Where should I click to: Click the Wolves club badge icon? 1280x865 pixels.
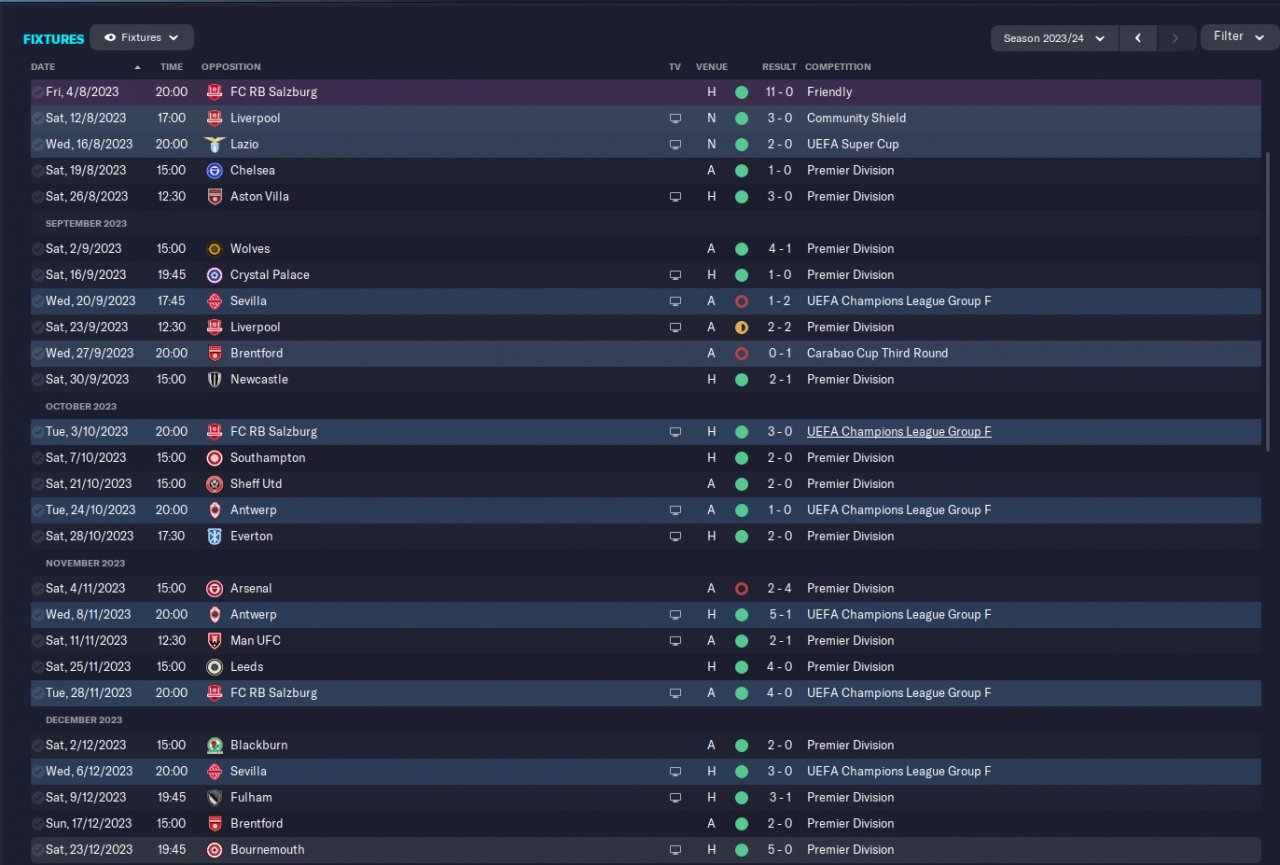pos(214,249)
